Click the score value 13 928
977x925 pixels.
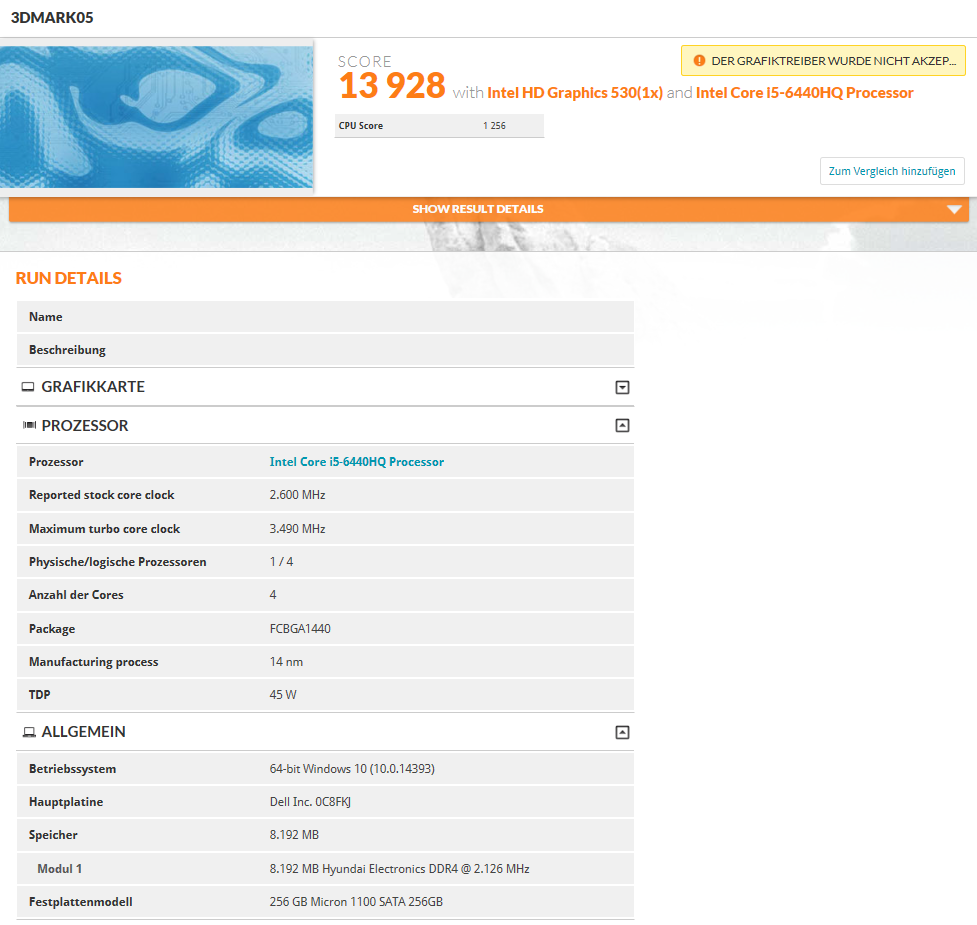coord(392,85)
